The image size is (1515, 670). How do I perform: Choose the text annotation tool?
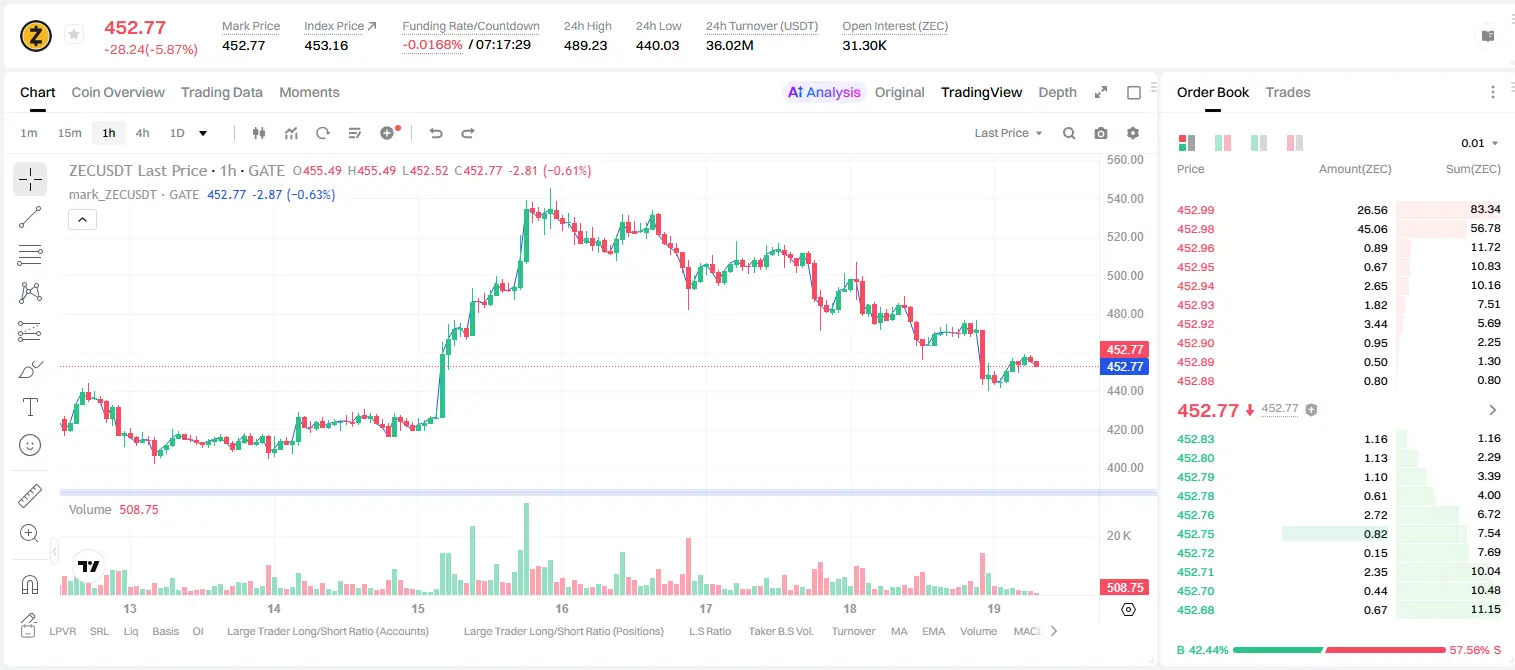tap(30, 407)
